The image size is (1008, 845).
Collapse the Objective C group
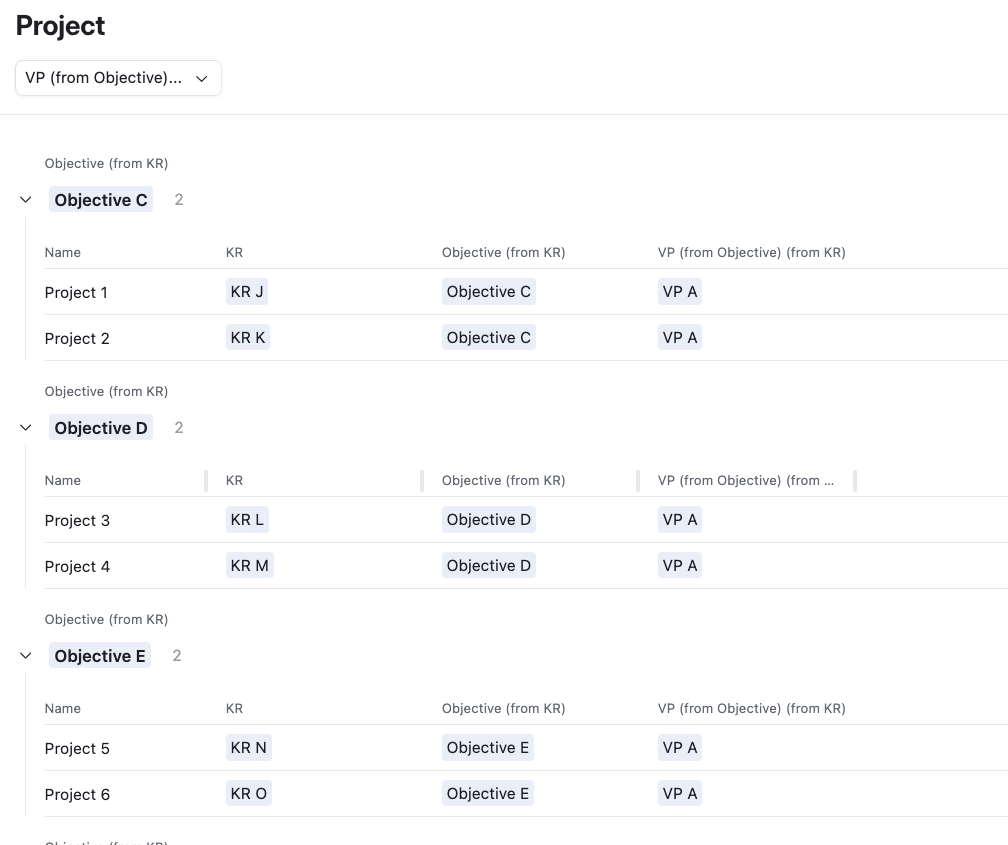point(26,200)
